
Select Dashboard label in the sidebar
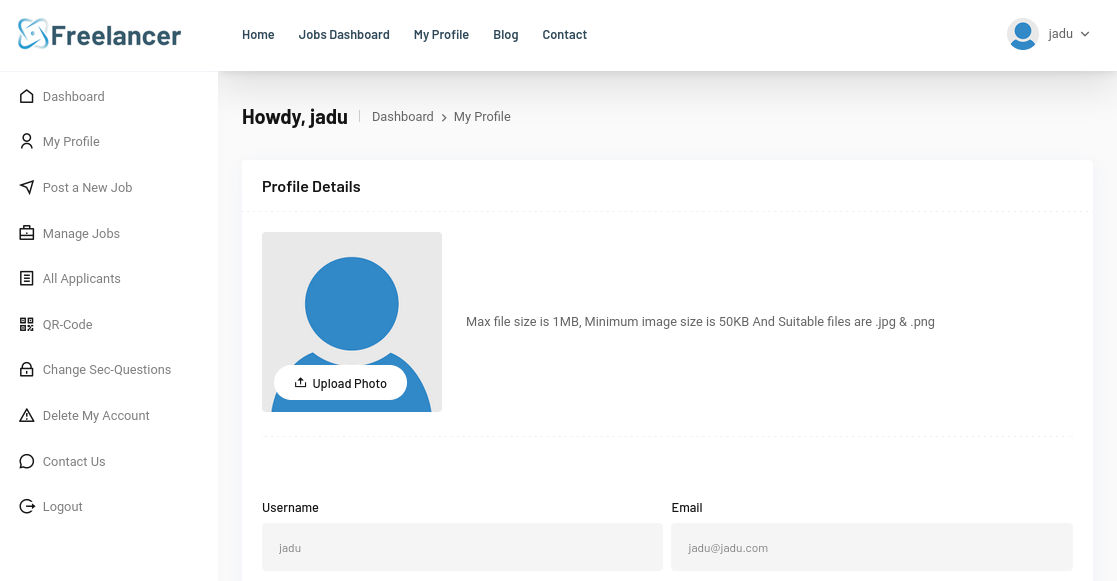73,97
